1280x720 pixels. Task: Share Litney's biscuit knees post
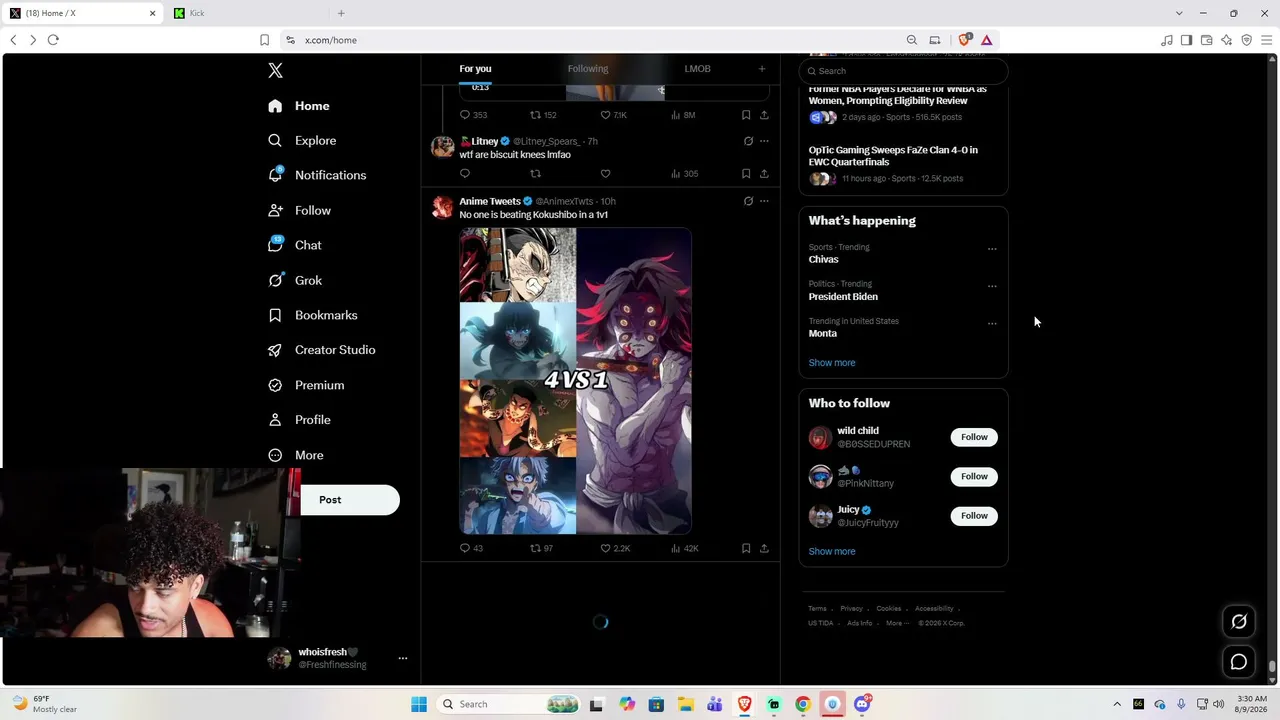[764, 174]
